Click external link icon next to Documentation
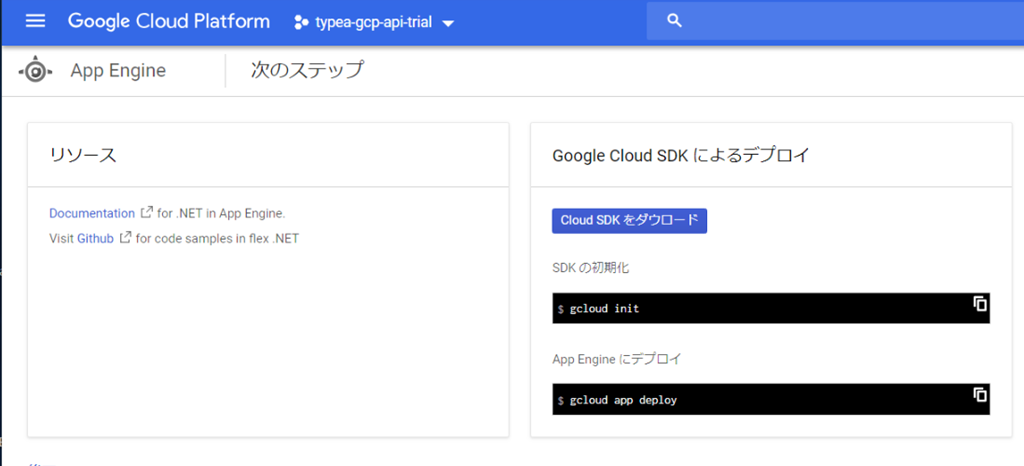This screenshot has width=1024, height=466. 147,213
